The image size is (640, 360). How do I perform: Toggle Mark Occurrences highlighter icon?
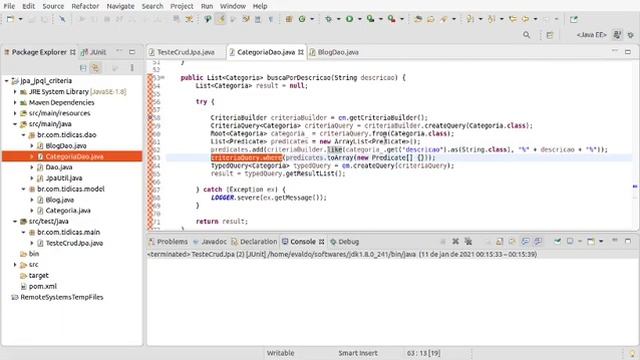coord(220,19)
